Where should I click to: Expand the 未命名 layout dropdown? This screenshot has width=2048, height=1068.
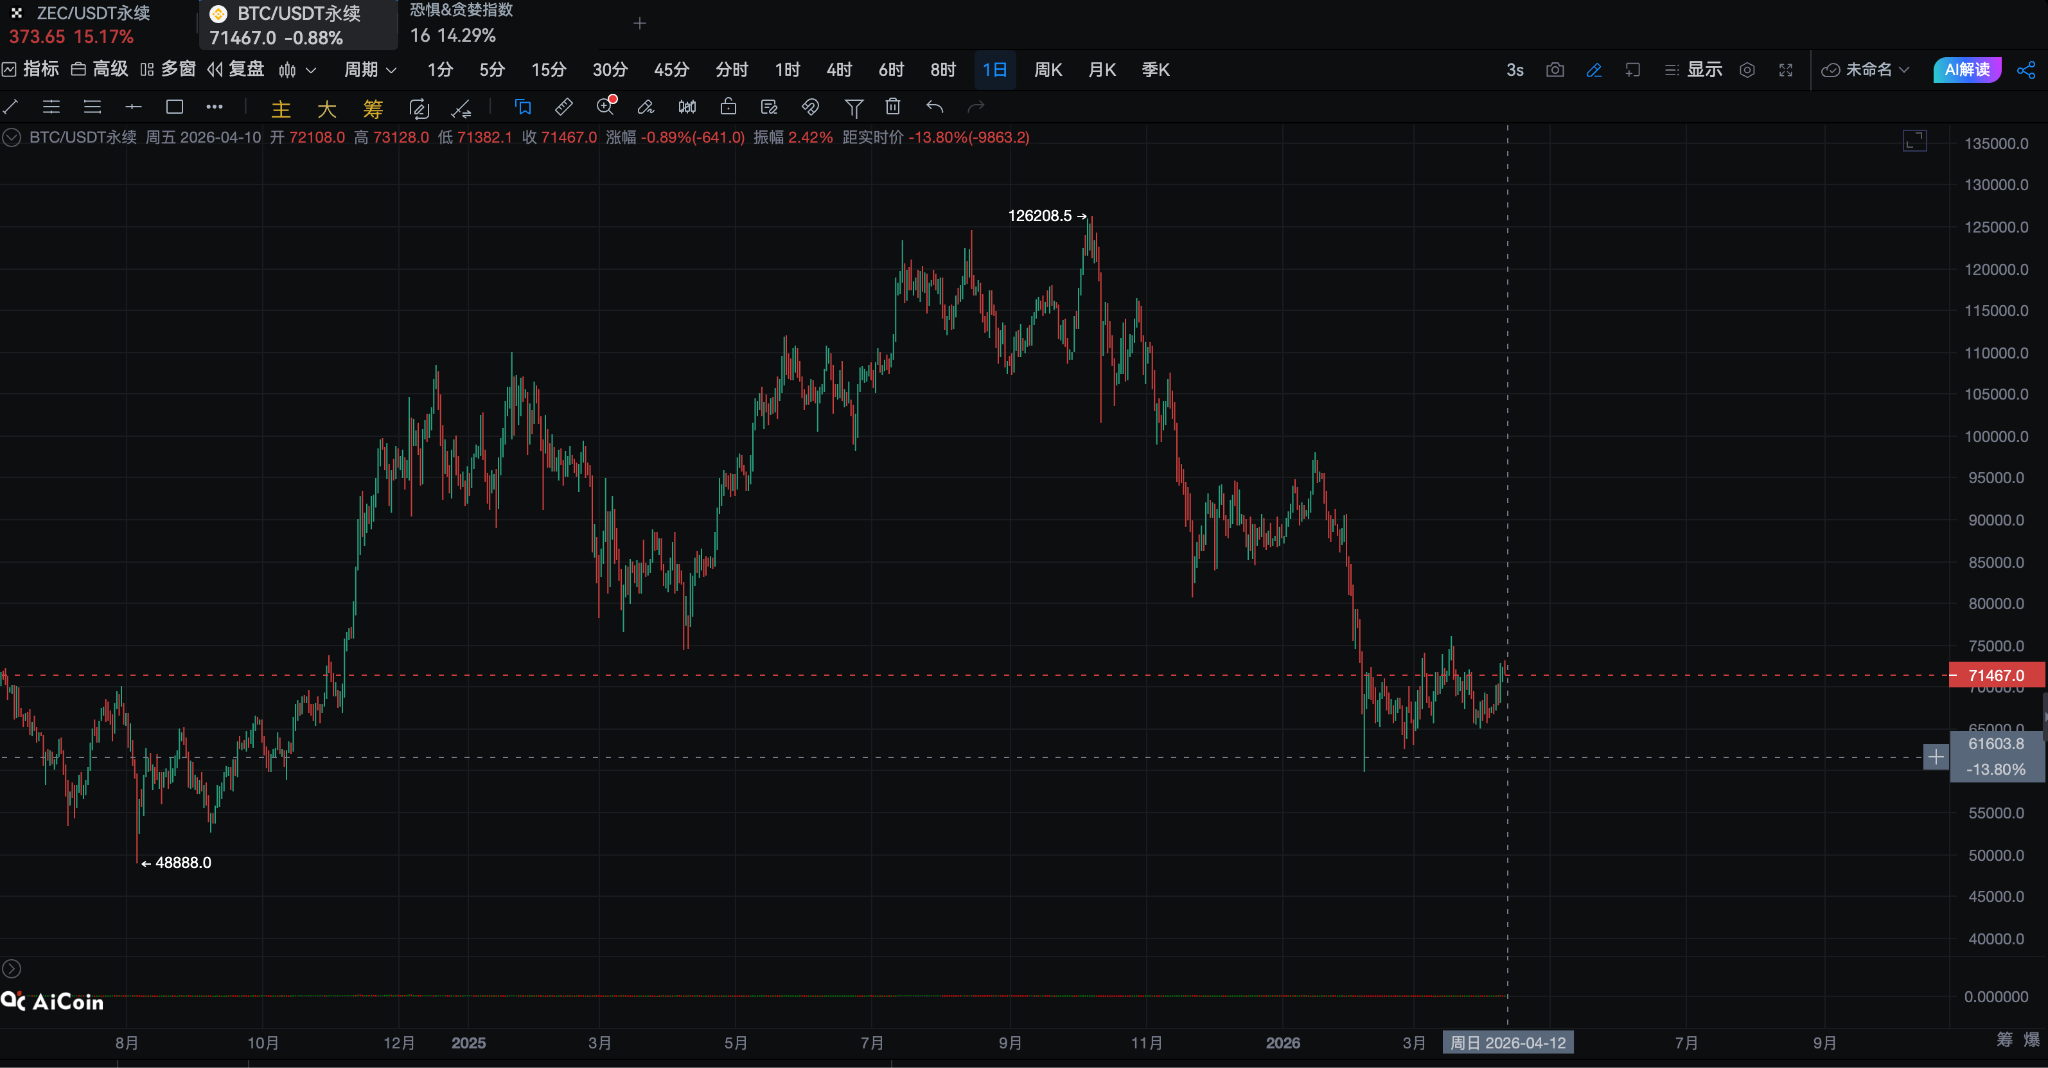(x=1866, y=70)
